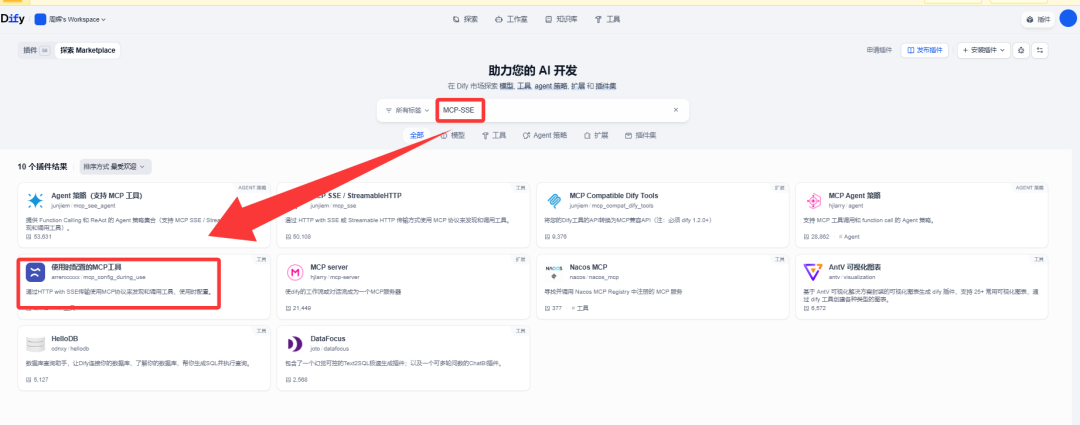
Task: Click the Dify logo
Action: click(12, 19)
